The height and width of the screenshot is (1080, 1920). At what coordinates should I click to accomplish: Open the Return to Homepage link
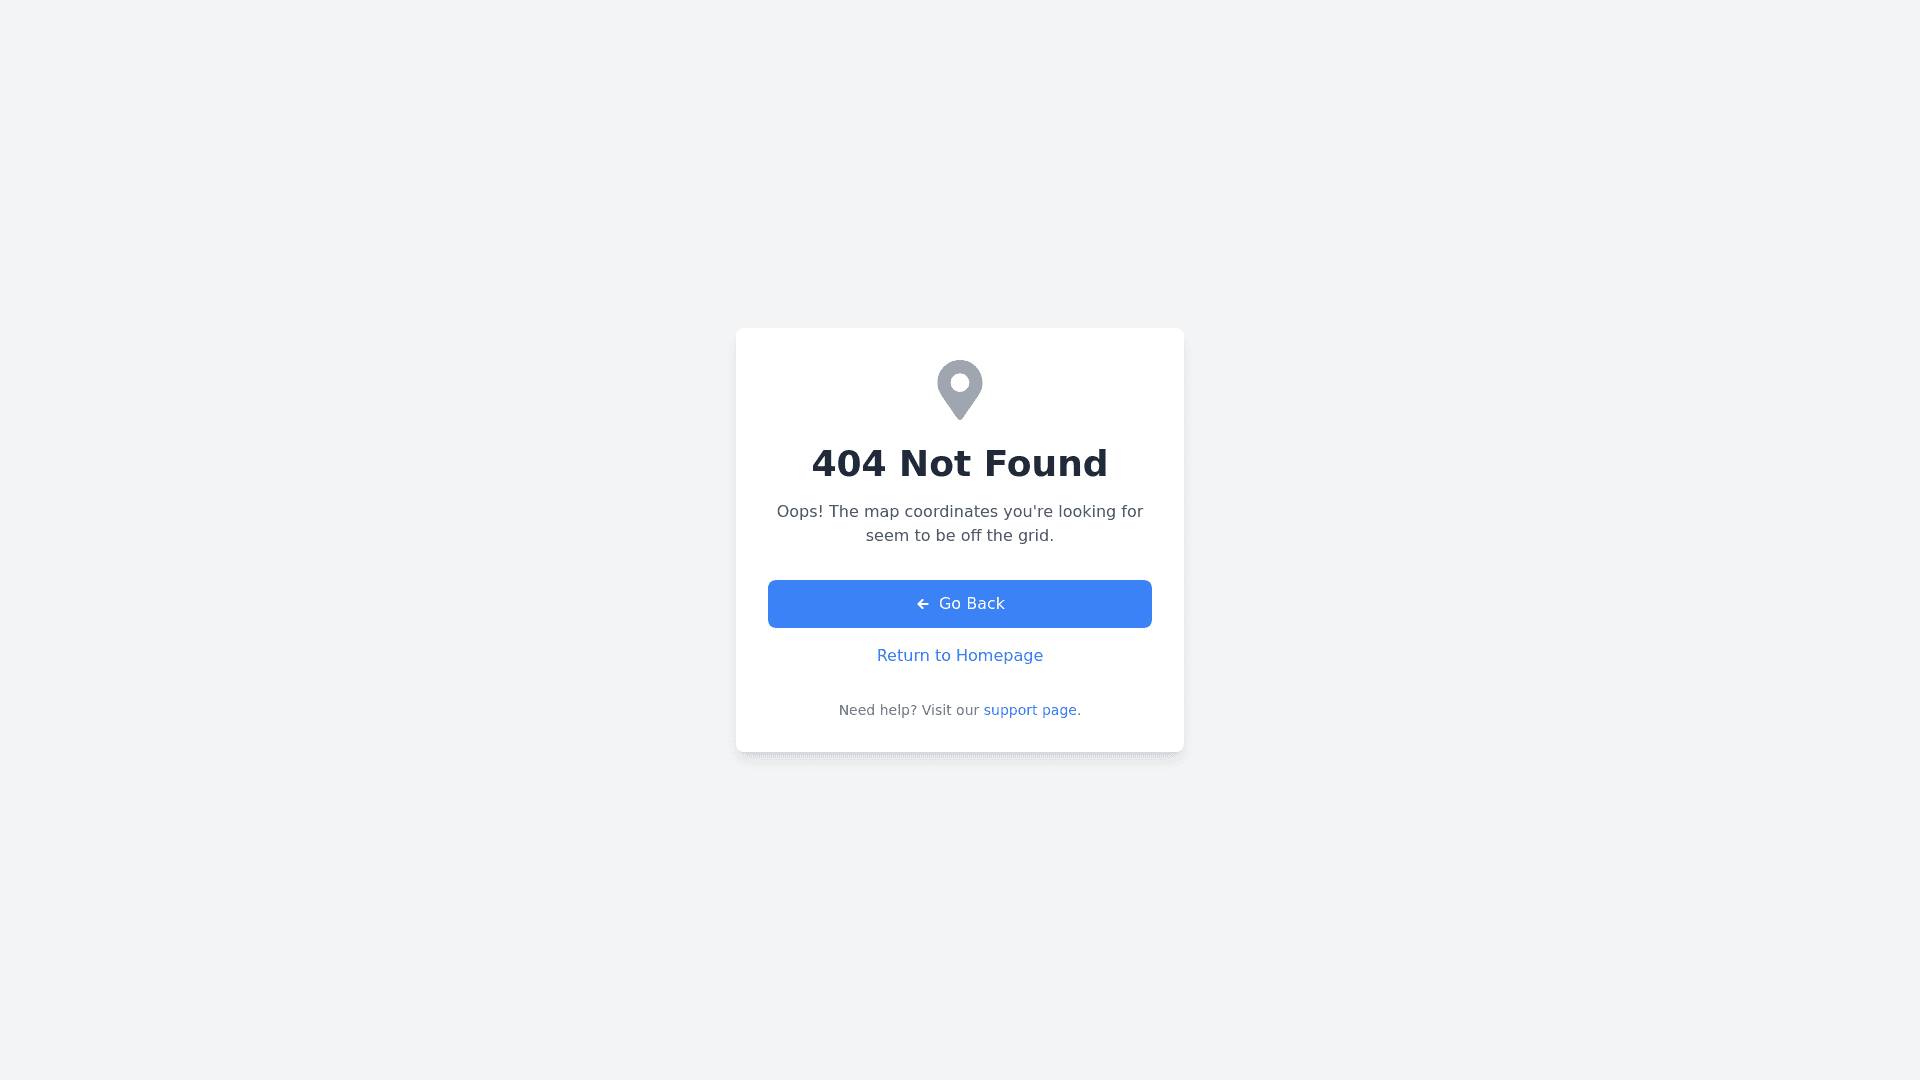point(960,656)
